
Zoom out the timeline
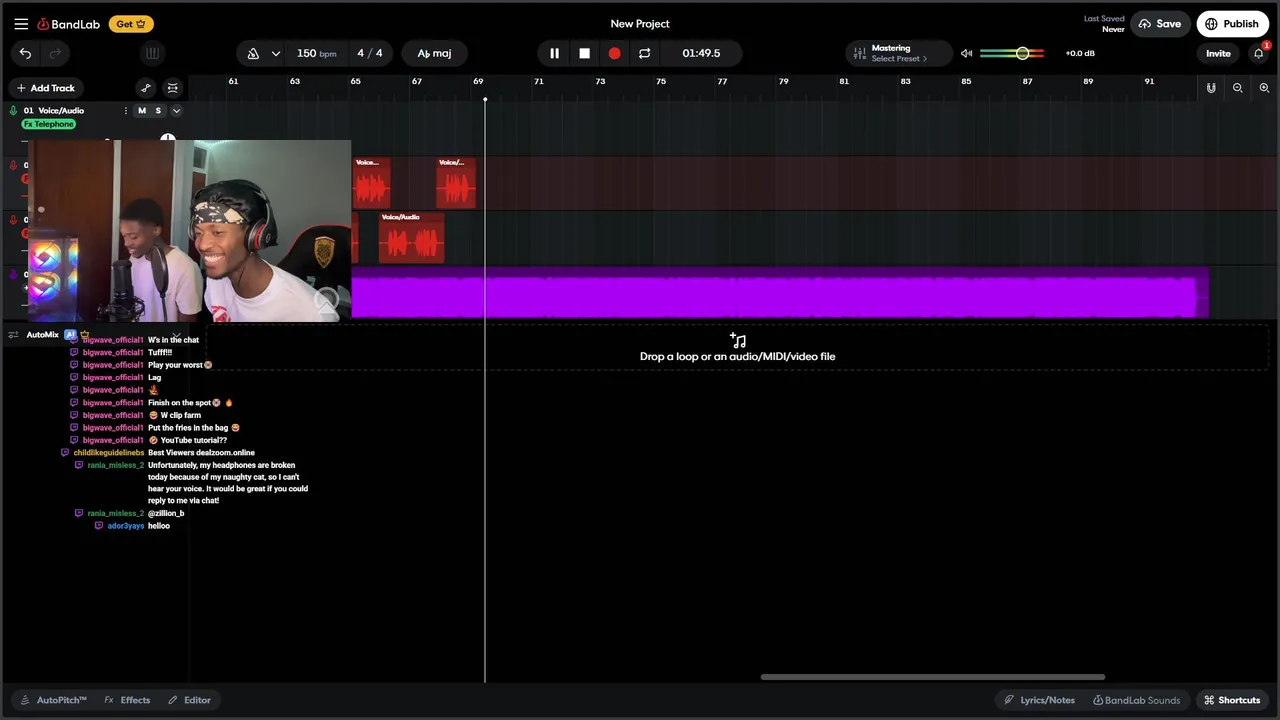pyautogui.click(x=1238, y=88)
